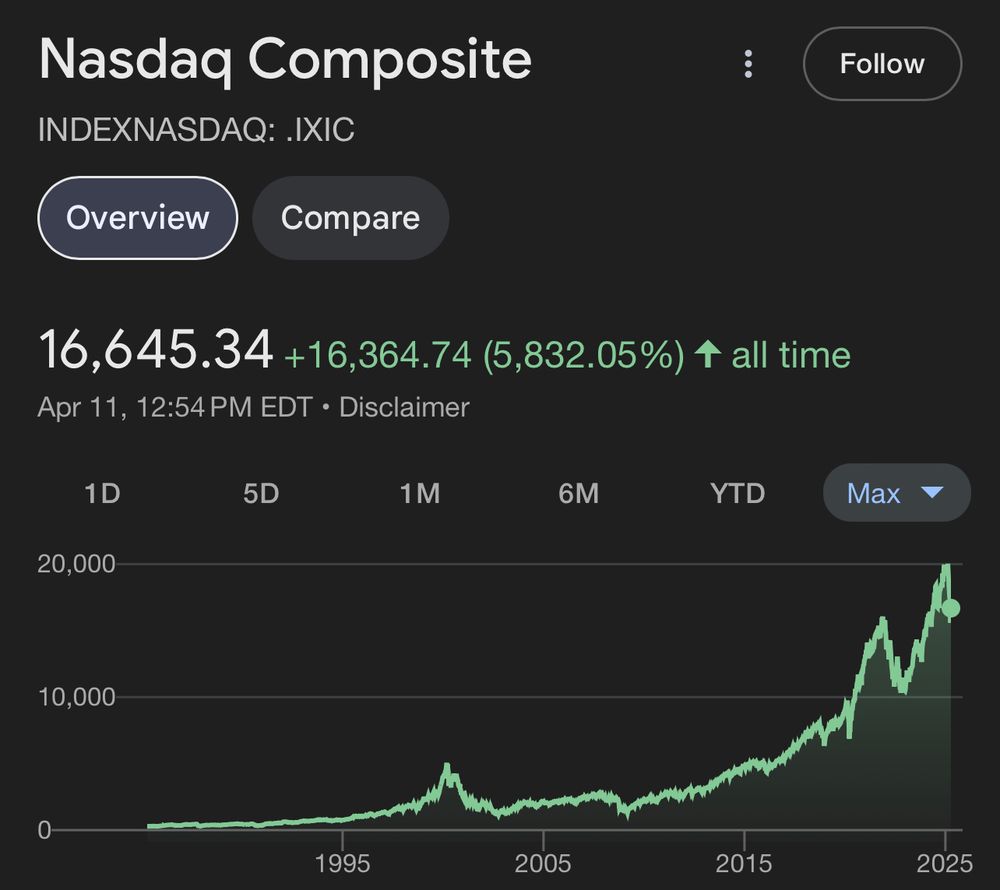Select the YTD time range
The height and width of the screenshot is (890, 1000).
click(737, 493)
